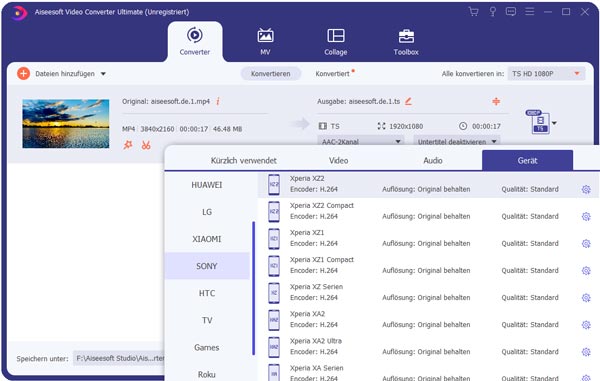This screenshot has height=381, width=600.
Task: Click the Xperia XA2 phone icon
Action: 274,320
